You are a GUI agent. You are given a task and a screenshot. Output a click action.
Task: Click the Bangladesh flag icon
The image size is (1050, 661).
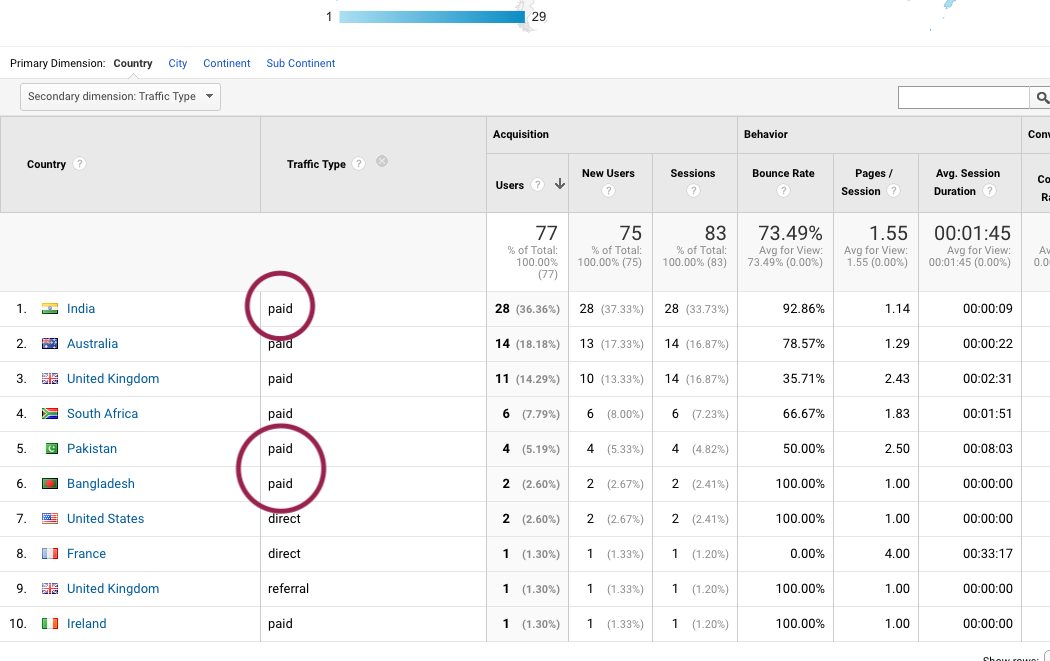[50, 484]
